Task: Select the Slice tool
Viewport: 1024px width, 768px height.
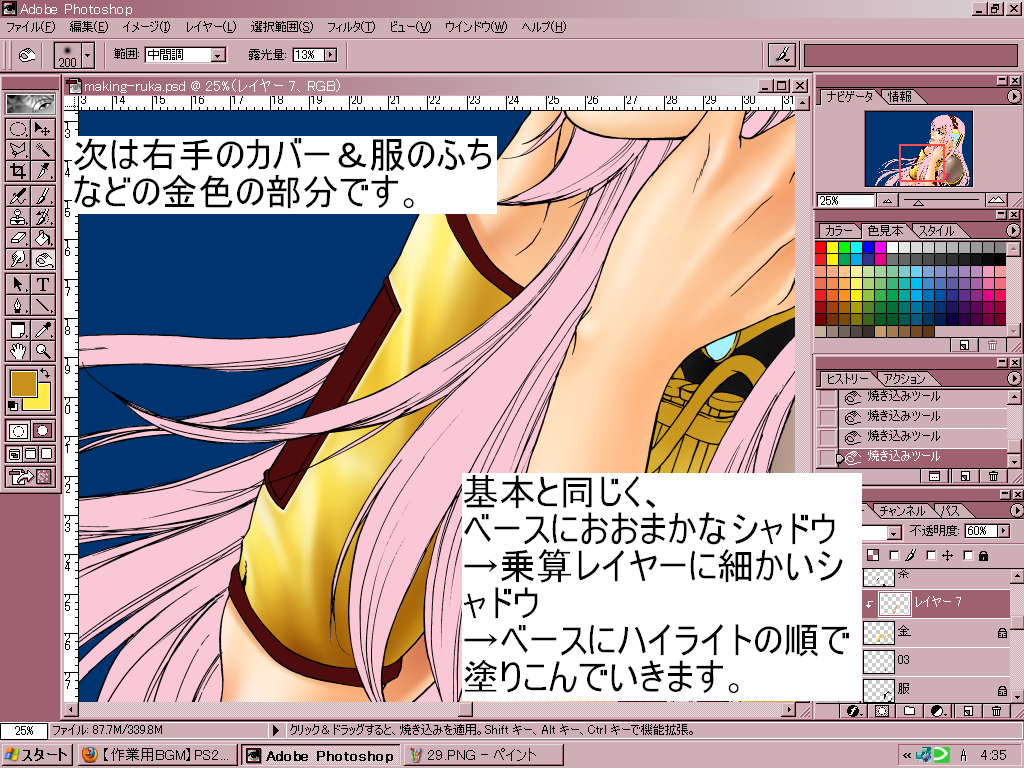Action: pos(43,171)
